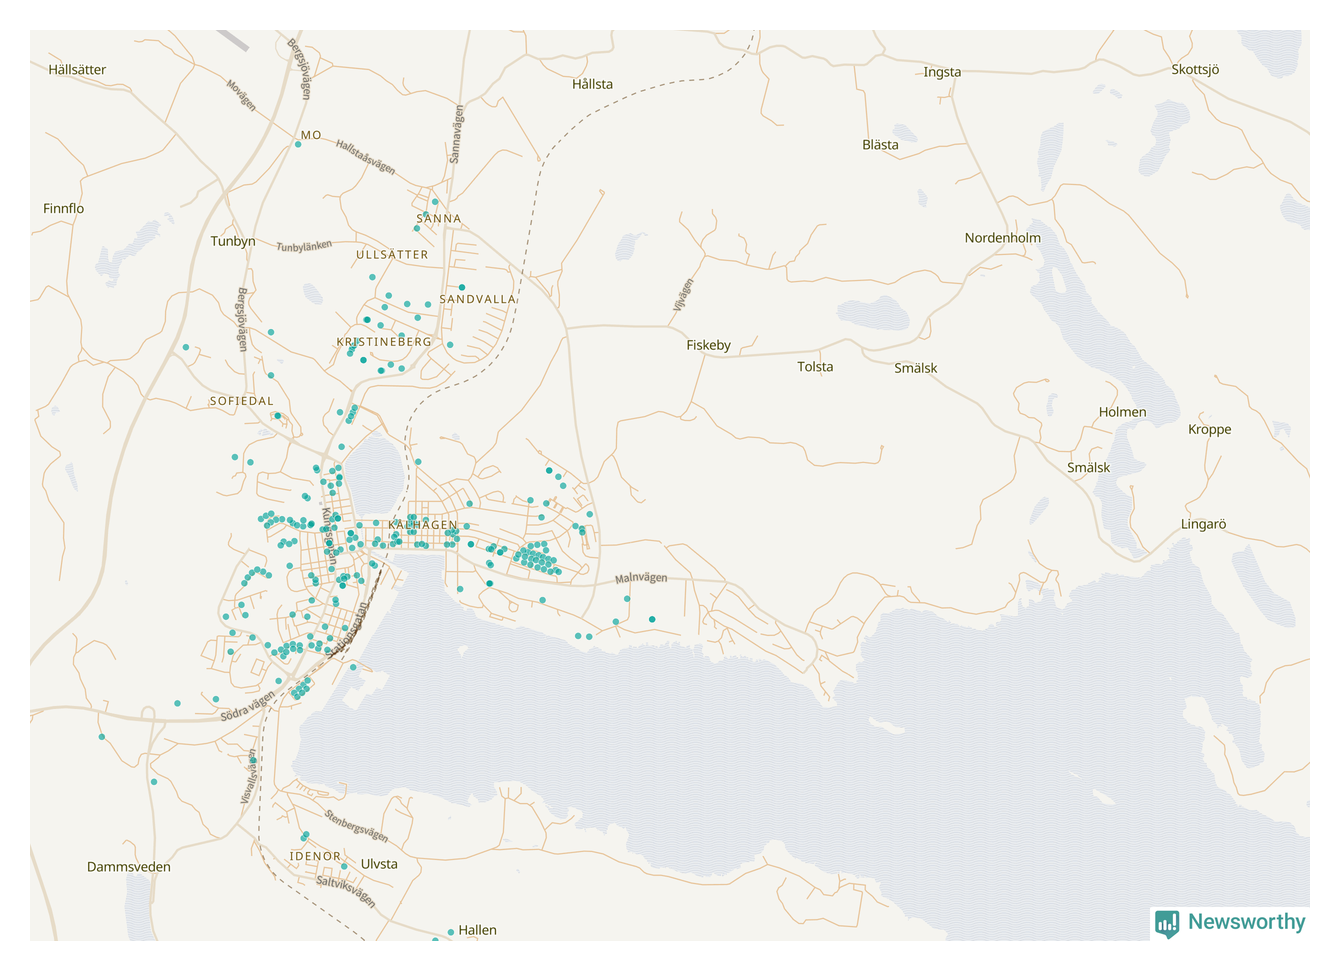Select the KRISTINEBERG neighborhood label

(384, 342)
